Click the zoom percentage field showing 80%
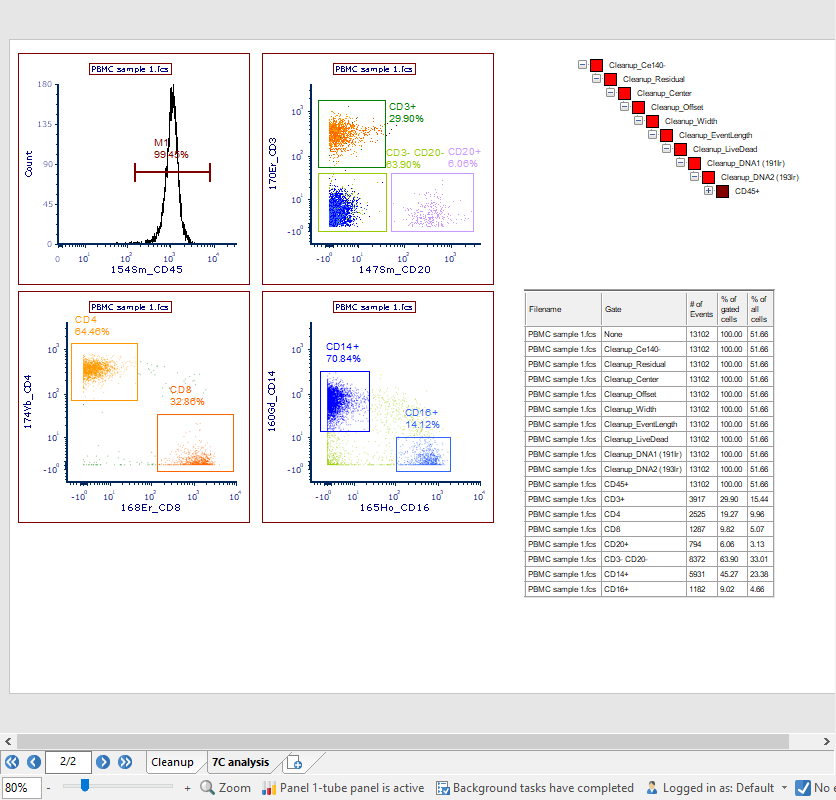Screen dimensions: 836x800 (x=21, y=788)
